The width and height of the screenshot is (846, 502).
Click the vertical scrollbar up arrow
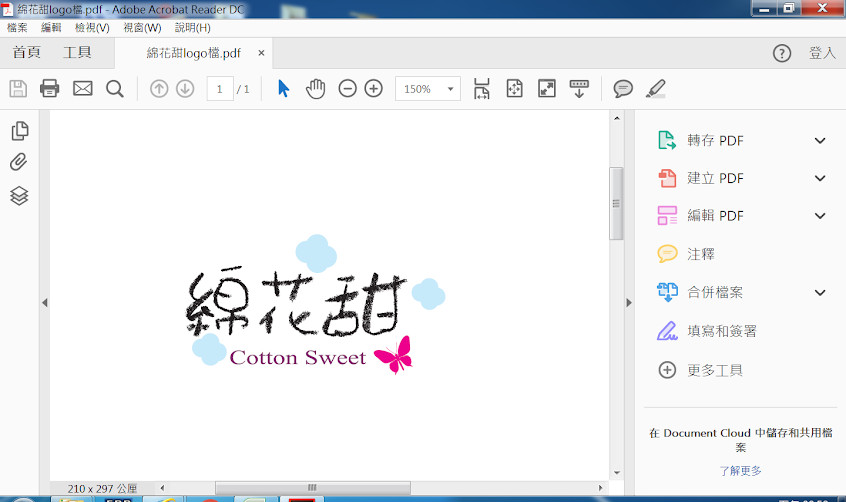click(x=617, y=118)
